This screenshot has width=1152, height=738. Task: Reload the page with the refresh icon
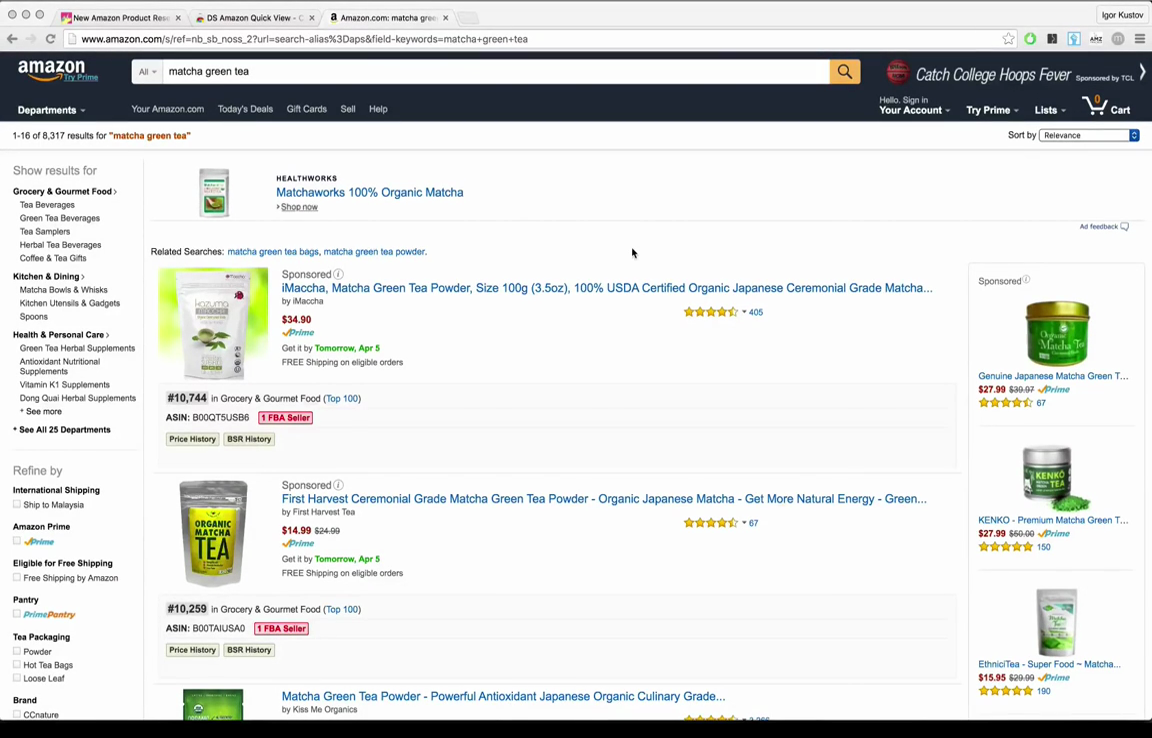coord(50,39)
